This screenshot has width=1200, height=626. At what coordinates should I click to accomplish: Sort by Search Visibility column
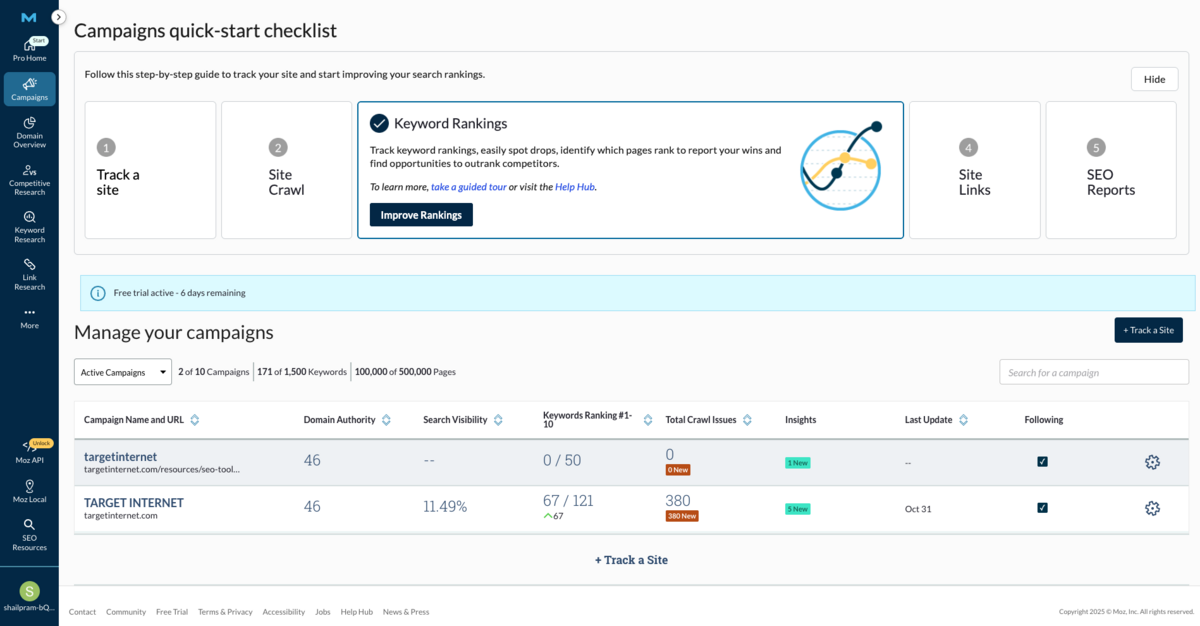click(x=498, y=420)
